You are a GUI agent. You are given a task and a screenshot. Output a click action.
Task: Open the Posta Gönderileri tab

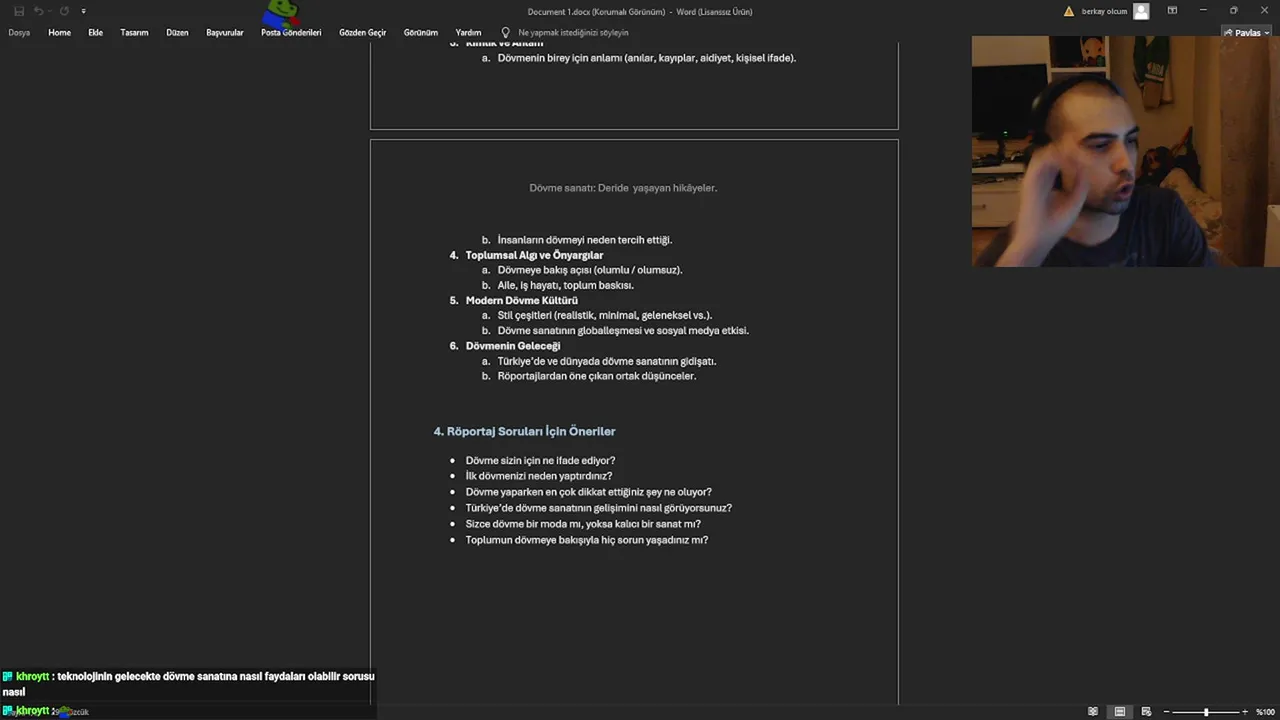[x=291, y=32]
